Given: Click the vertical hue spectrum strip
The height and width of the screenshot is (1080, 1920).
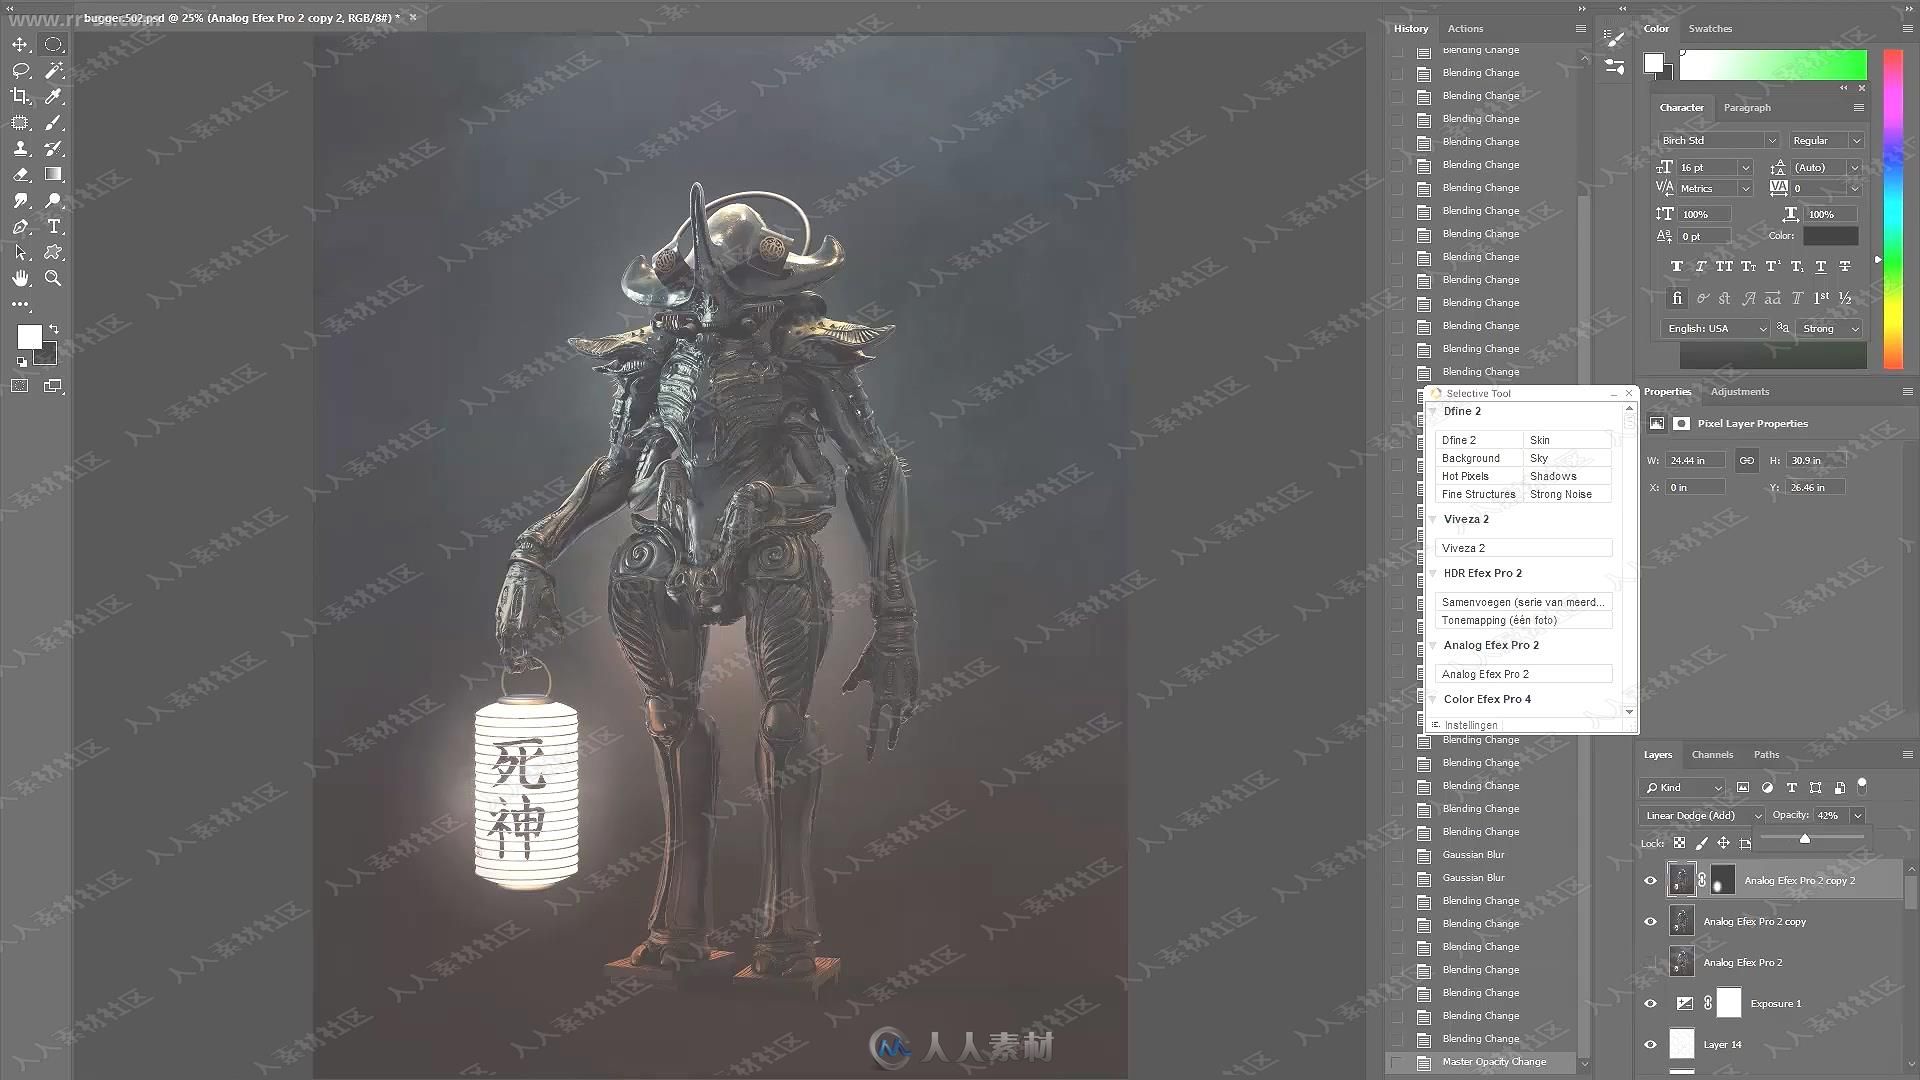Looking at the screenshot, I should tap(1893, 209).
